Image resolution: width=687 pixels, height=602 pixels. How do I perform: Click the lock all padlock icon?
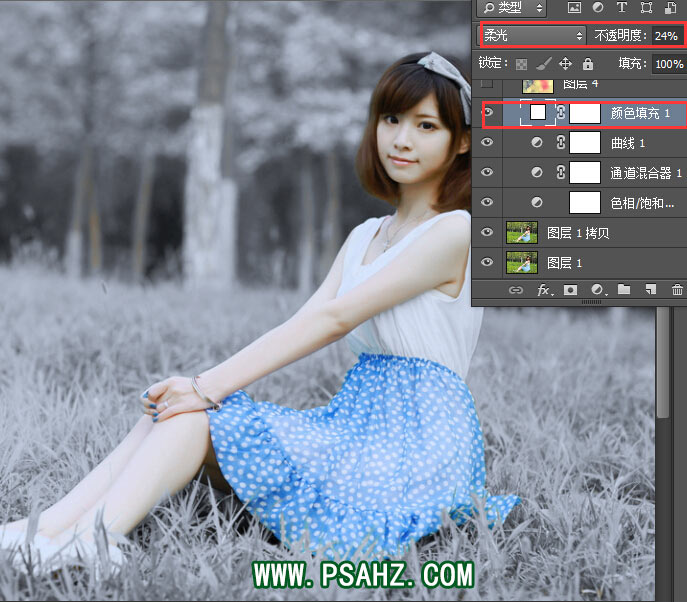[x=588, y=63]
